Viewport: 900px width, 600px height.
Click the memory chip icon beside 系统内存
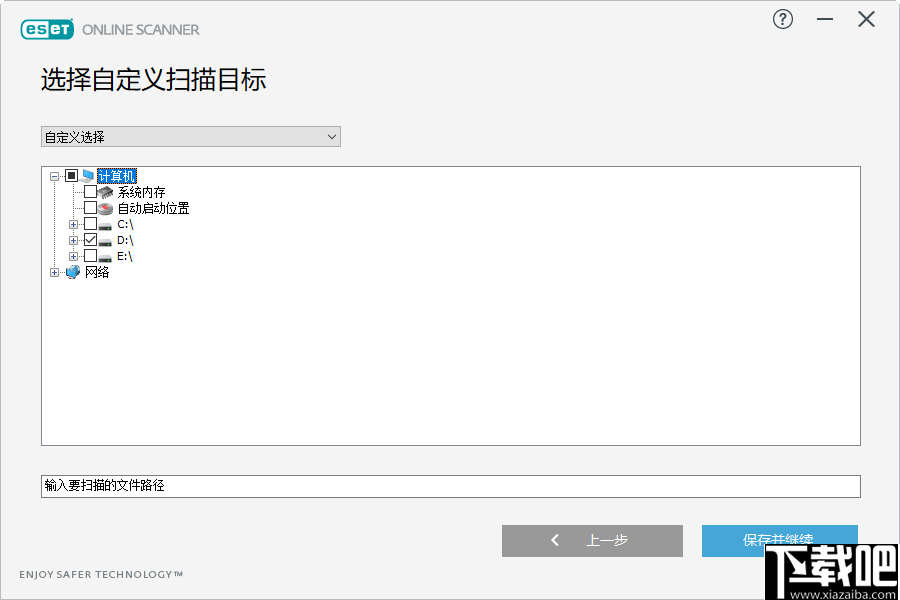(x=107, y=192)
